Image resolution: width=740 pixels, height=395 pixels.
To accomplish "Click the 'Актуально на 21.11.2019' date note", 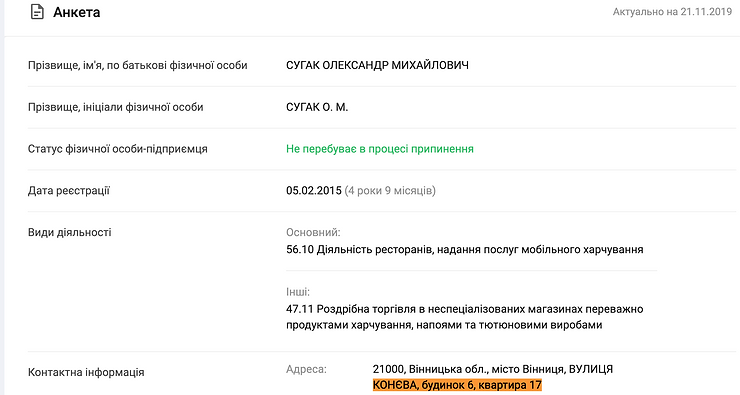I will tap(672, 12).
